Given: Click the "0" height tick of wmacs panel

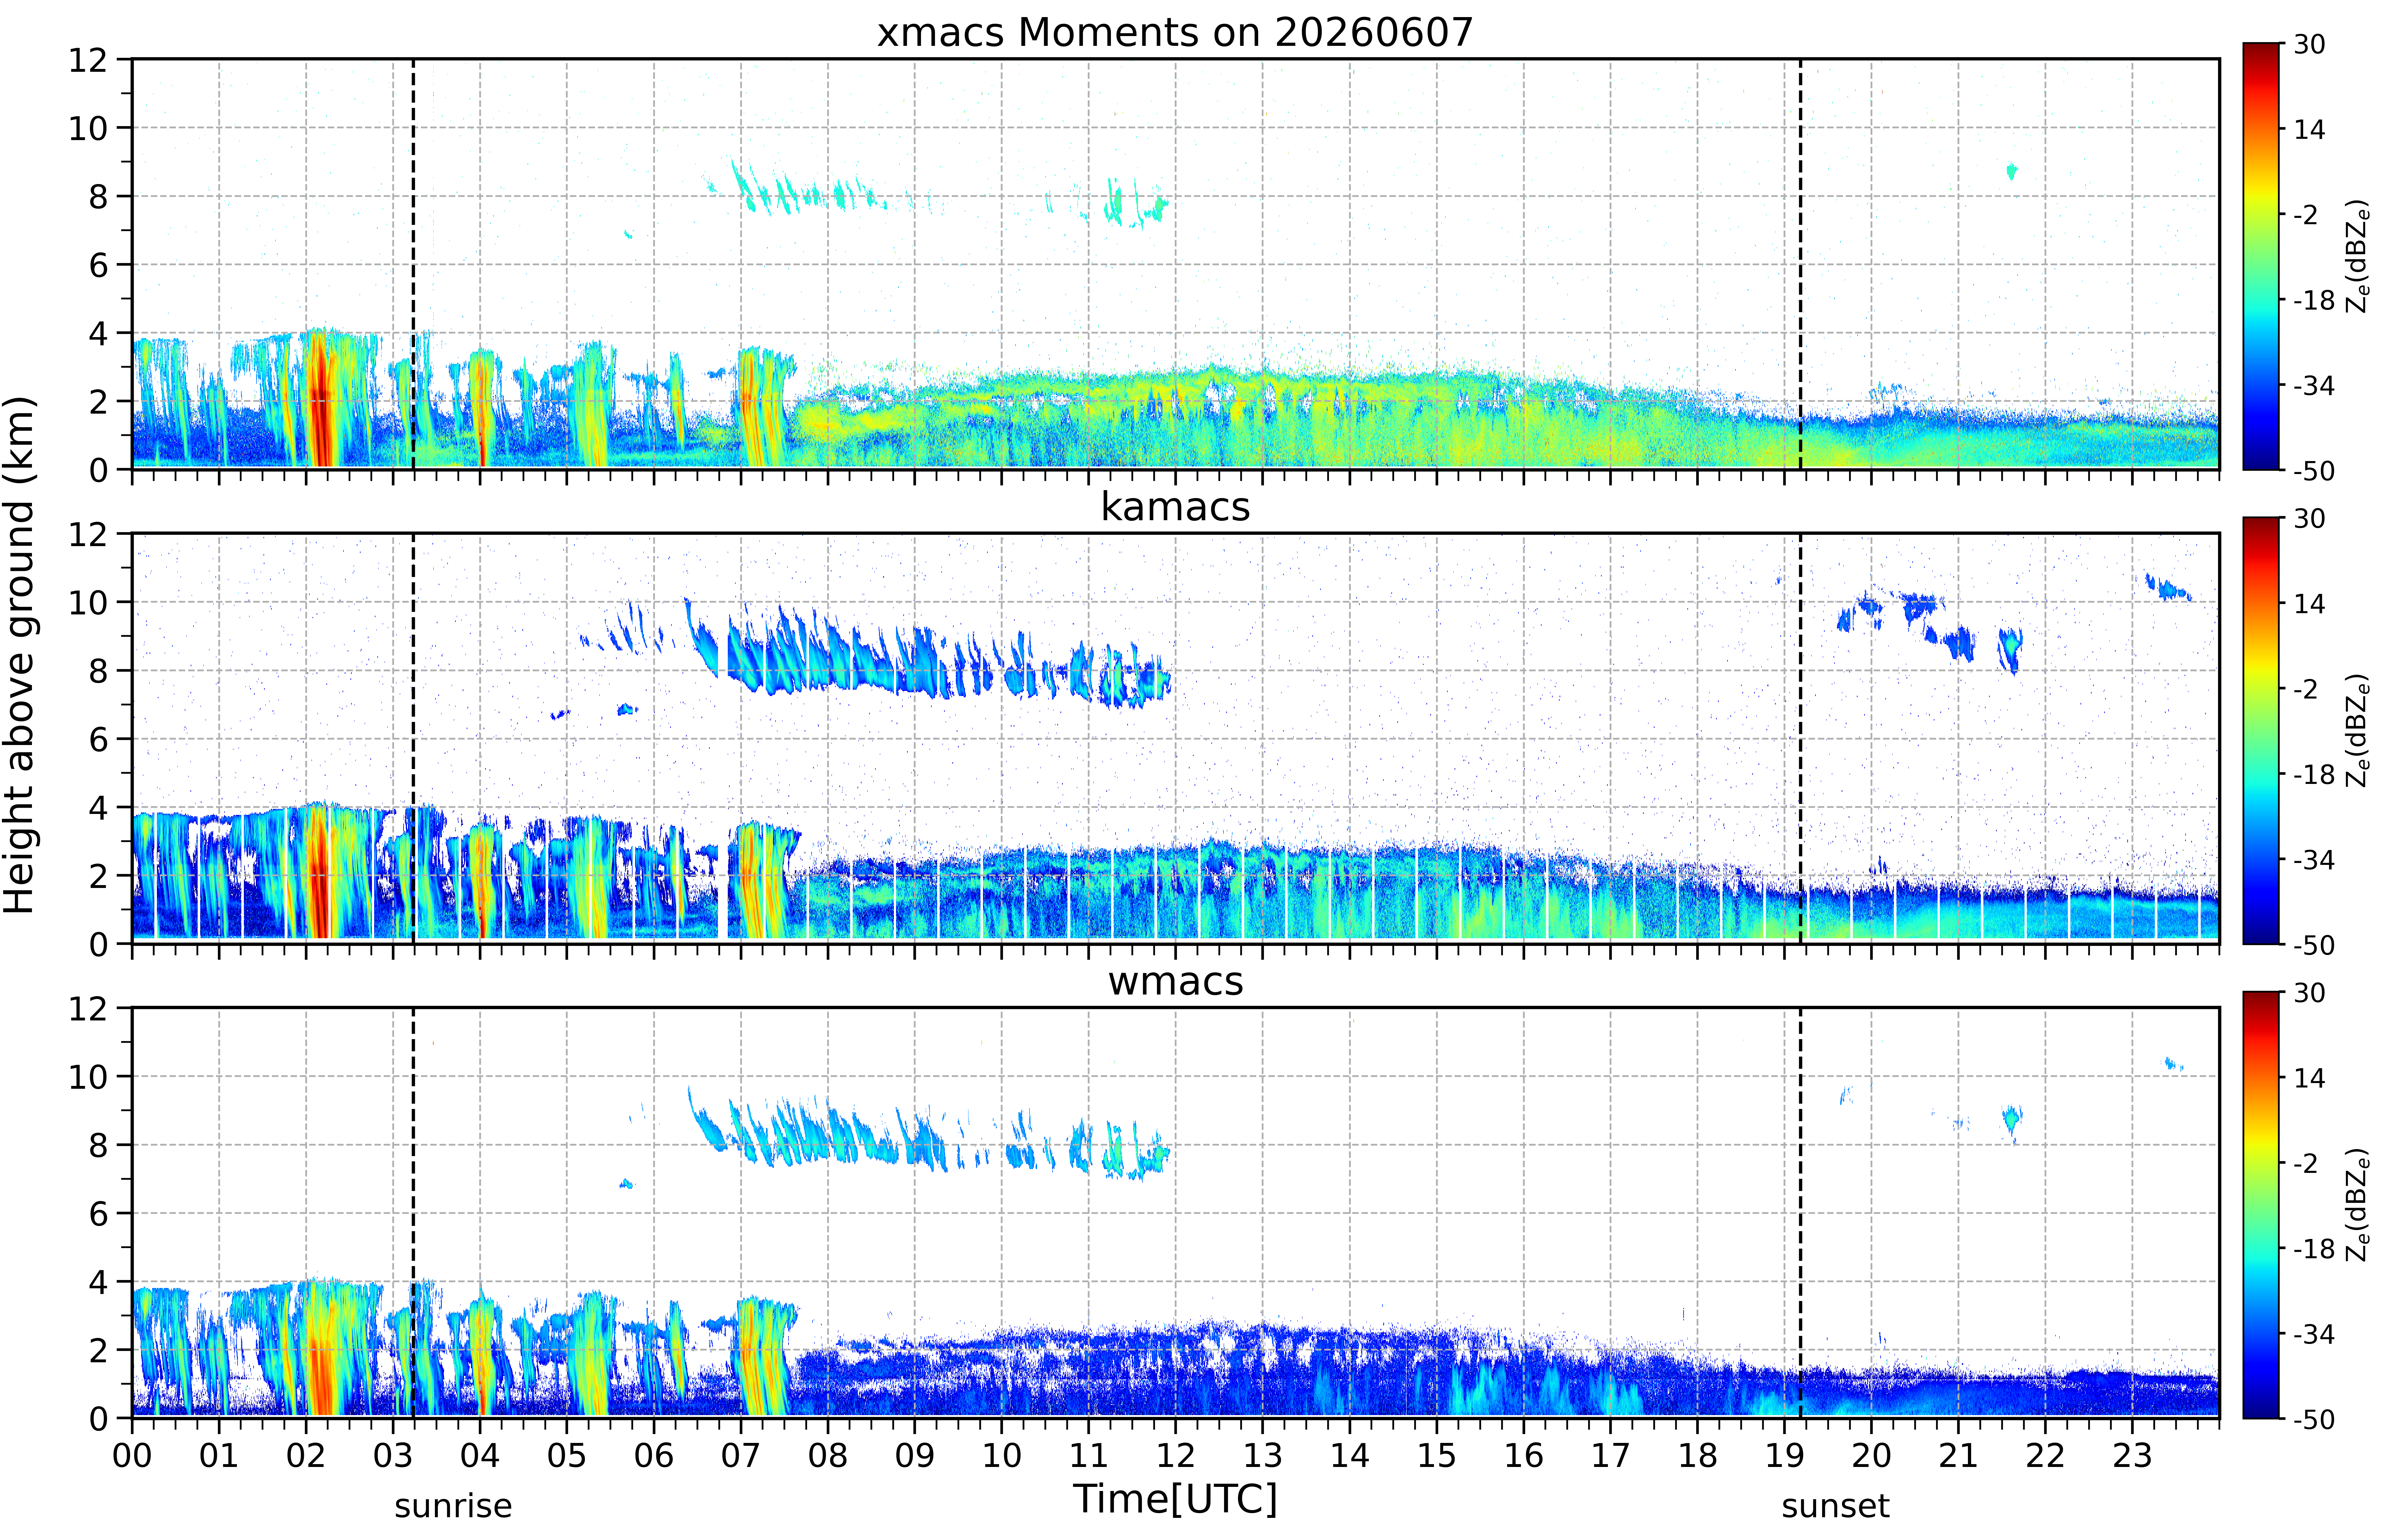Looking at the screenshot, I should click(98, 1419).
